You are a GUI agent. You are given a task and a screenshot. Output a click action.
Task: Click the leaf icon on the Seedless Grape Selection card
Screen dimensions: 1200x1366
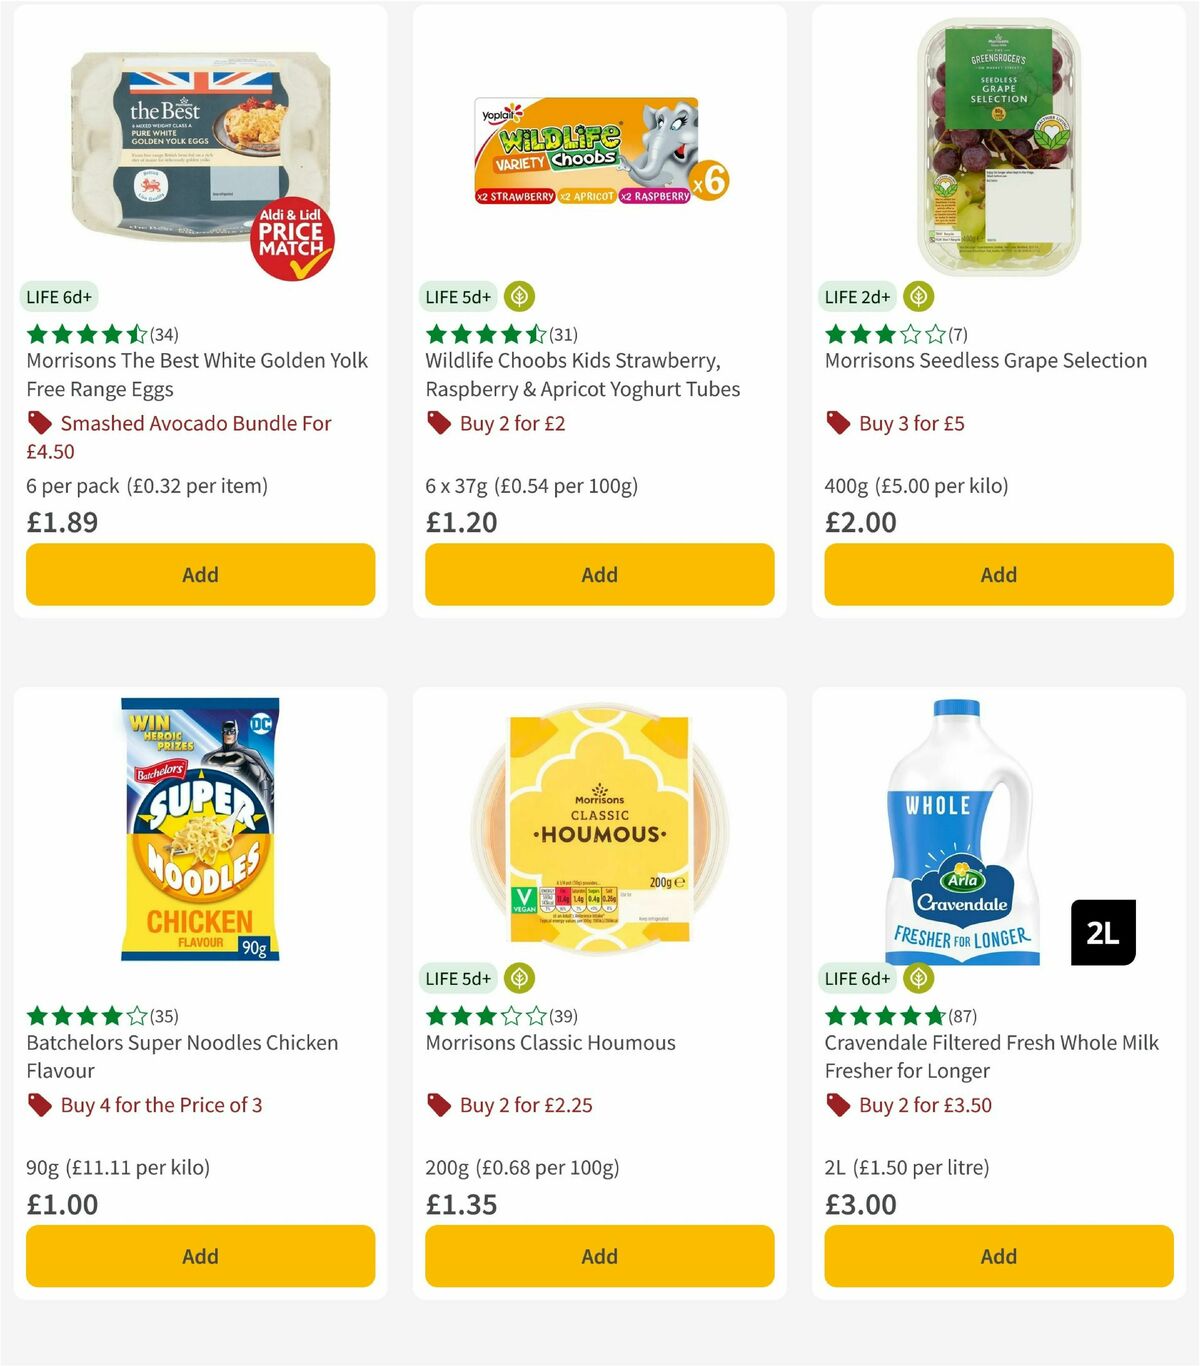918,296
